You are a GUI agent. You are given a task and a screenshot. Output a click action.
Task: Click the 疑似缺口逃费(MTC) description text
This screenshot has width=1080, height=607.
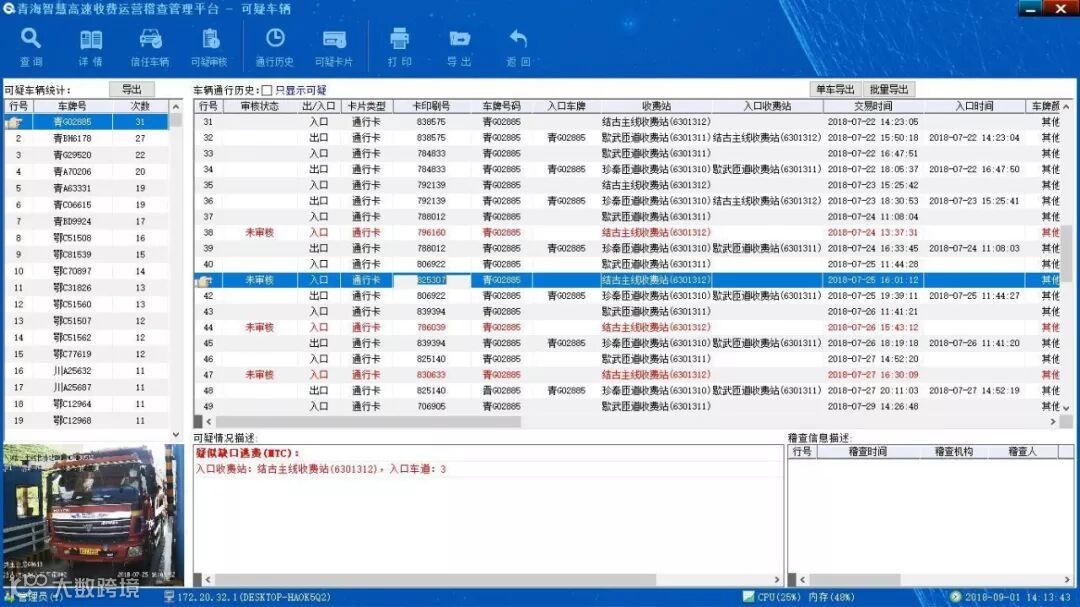[x=248, y=453]
